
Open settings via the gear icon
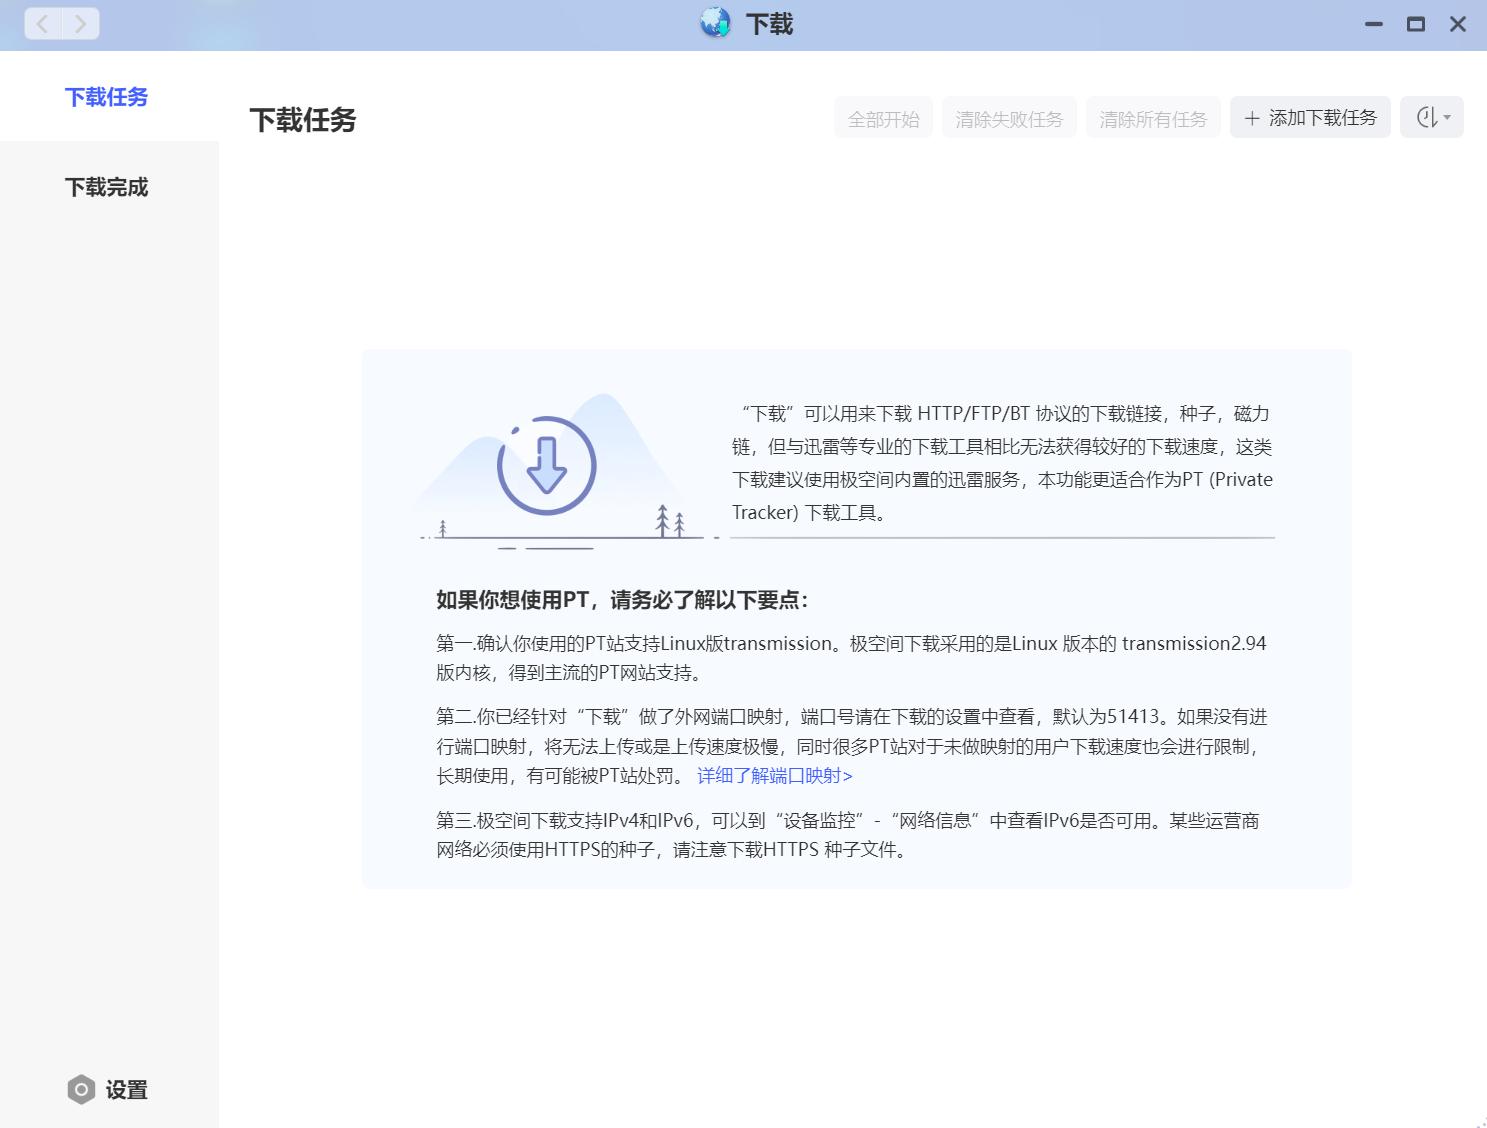point(80,1089)
